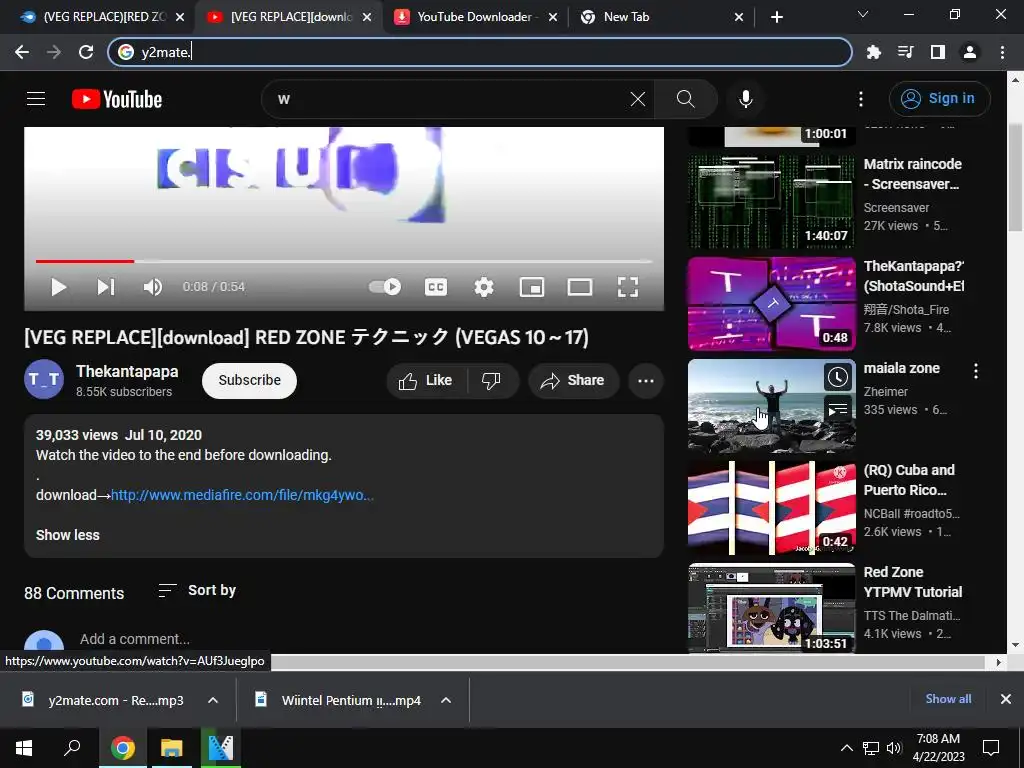Screen dimensions: 1024x768
Task: Share this video
Action: [573, 381]
